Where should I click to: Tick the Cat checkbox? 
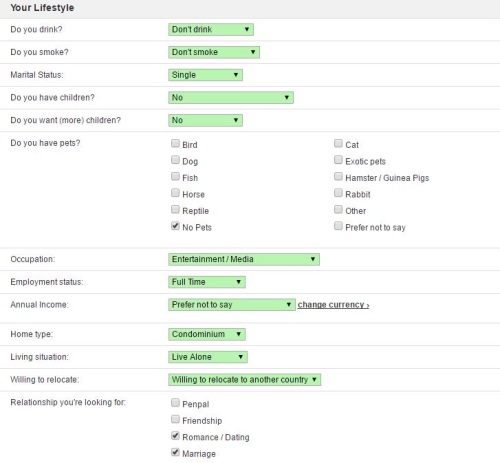pyautogui.click(x=338, y=143)
